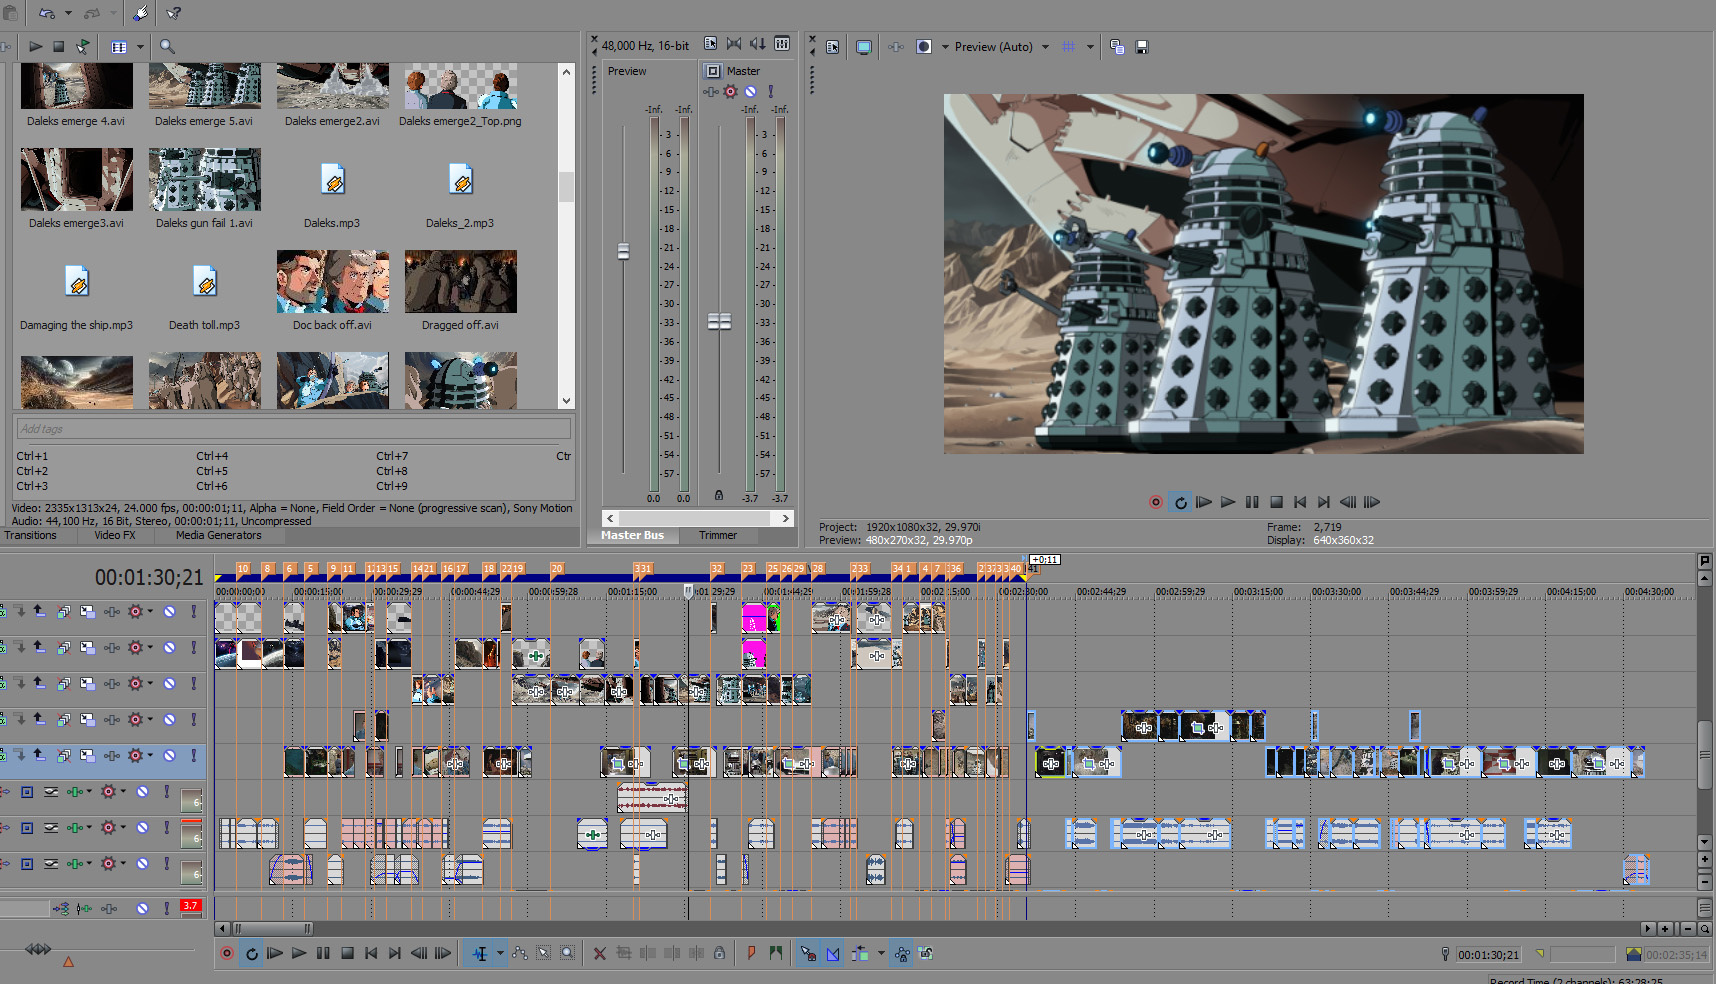
Task: Save preview snapshot to file
Action: pyautogui.click(x=1142, y=47)
